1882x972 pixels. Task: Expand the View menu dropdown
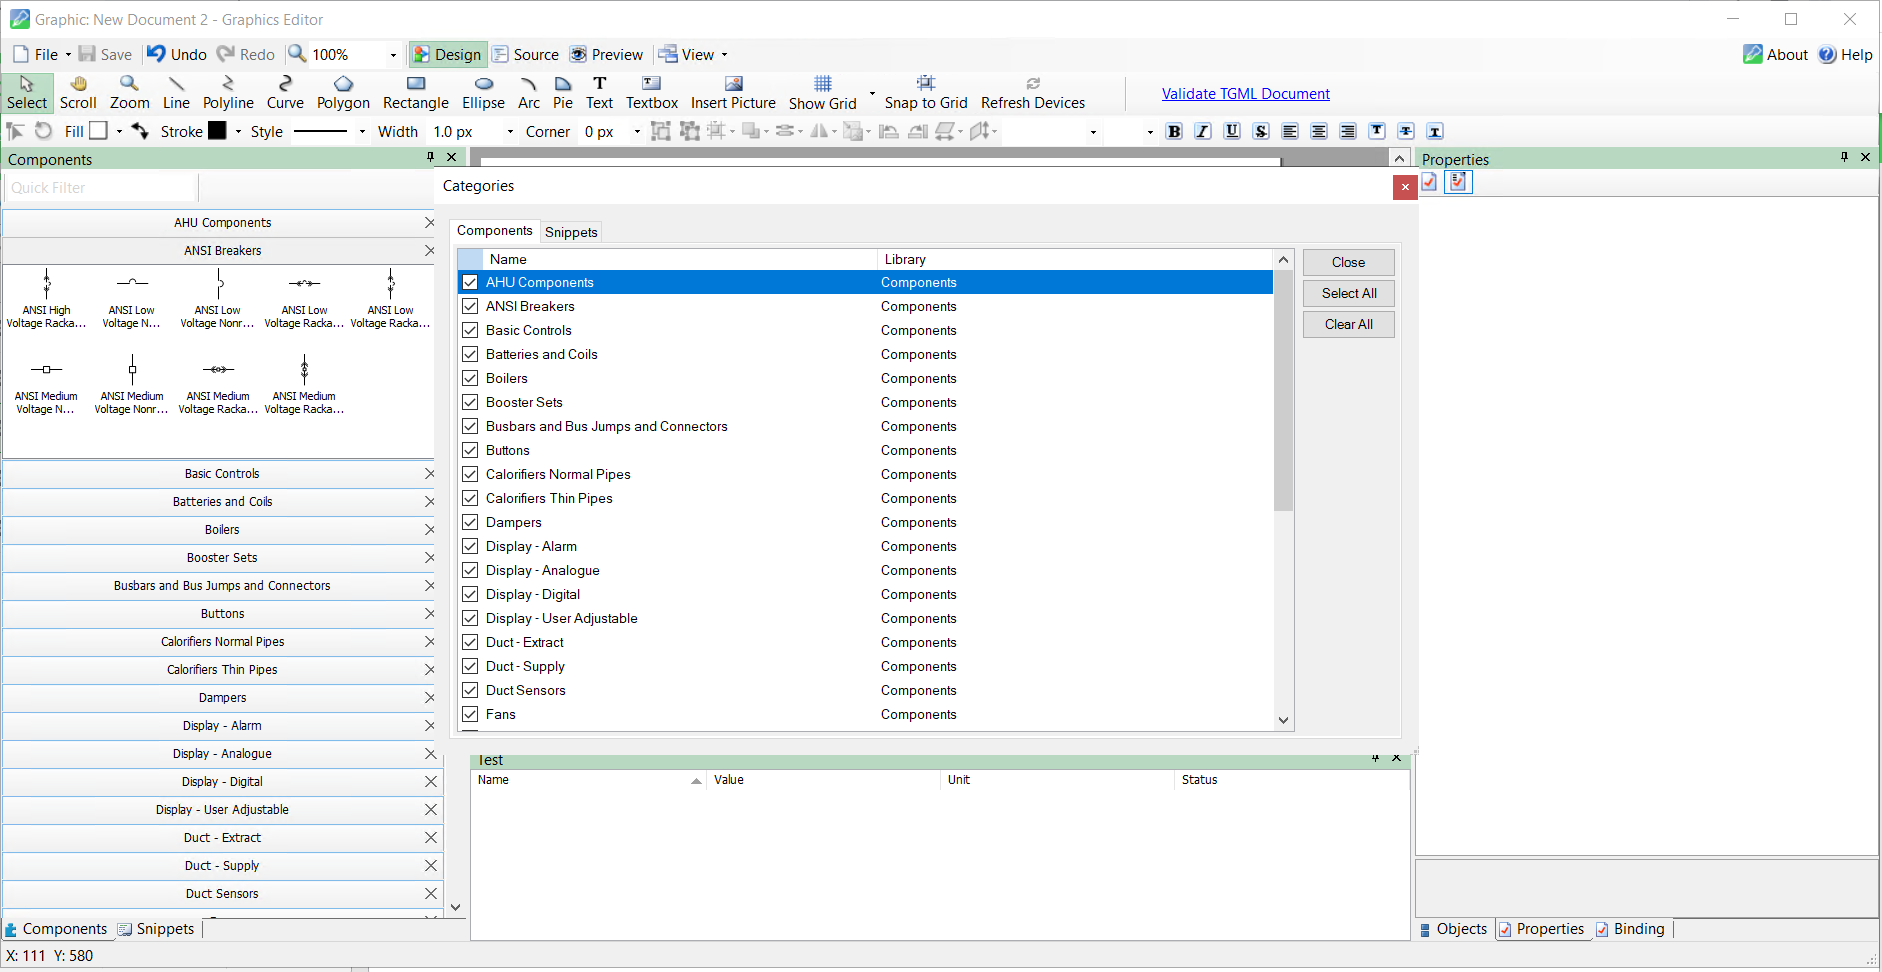[725, 55]
